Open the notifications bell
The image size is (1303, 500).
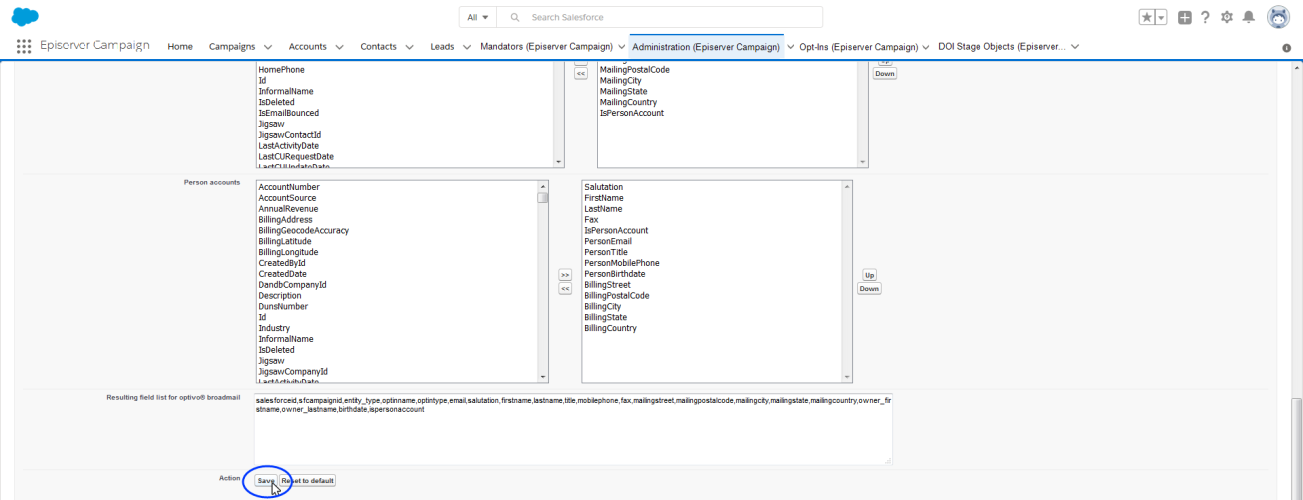[1248, 17]
